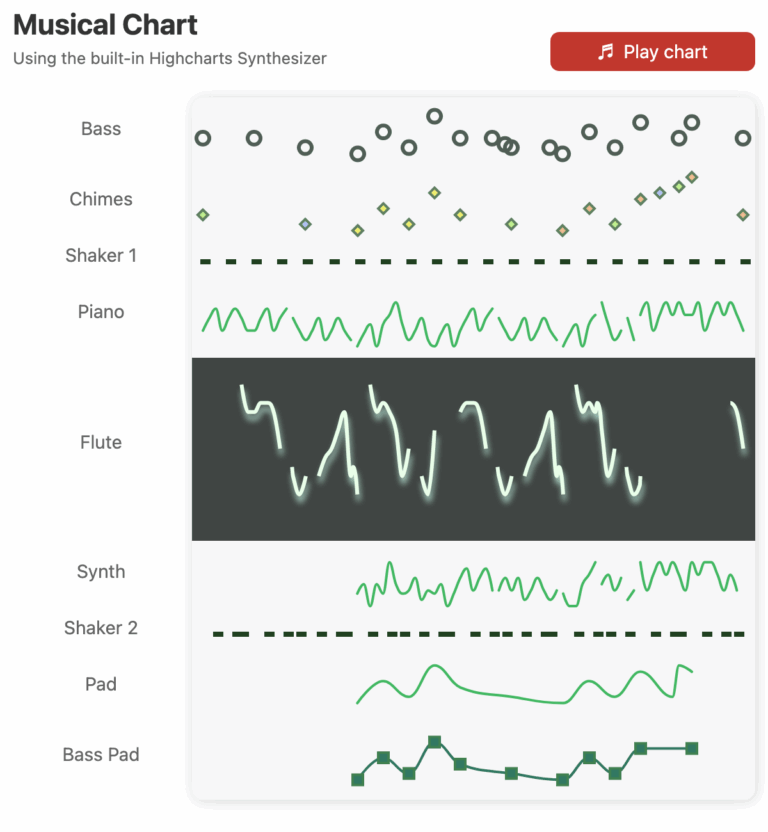The height and width of the screenshot is (832, 768).
Task: Click the Synth series label
Action: point(101,571)
